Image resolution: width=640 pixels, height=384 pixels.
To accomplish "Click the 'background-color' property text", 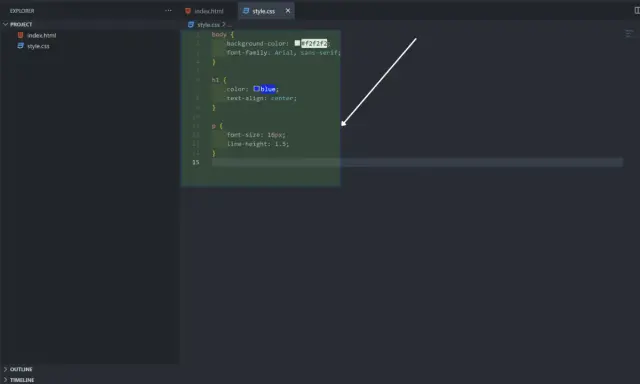I will (255, 44).
